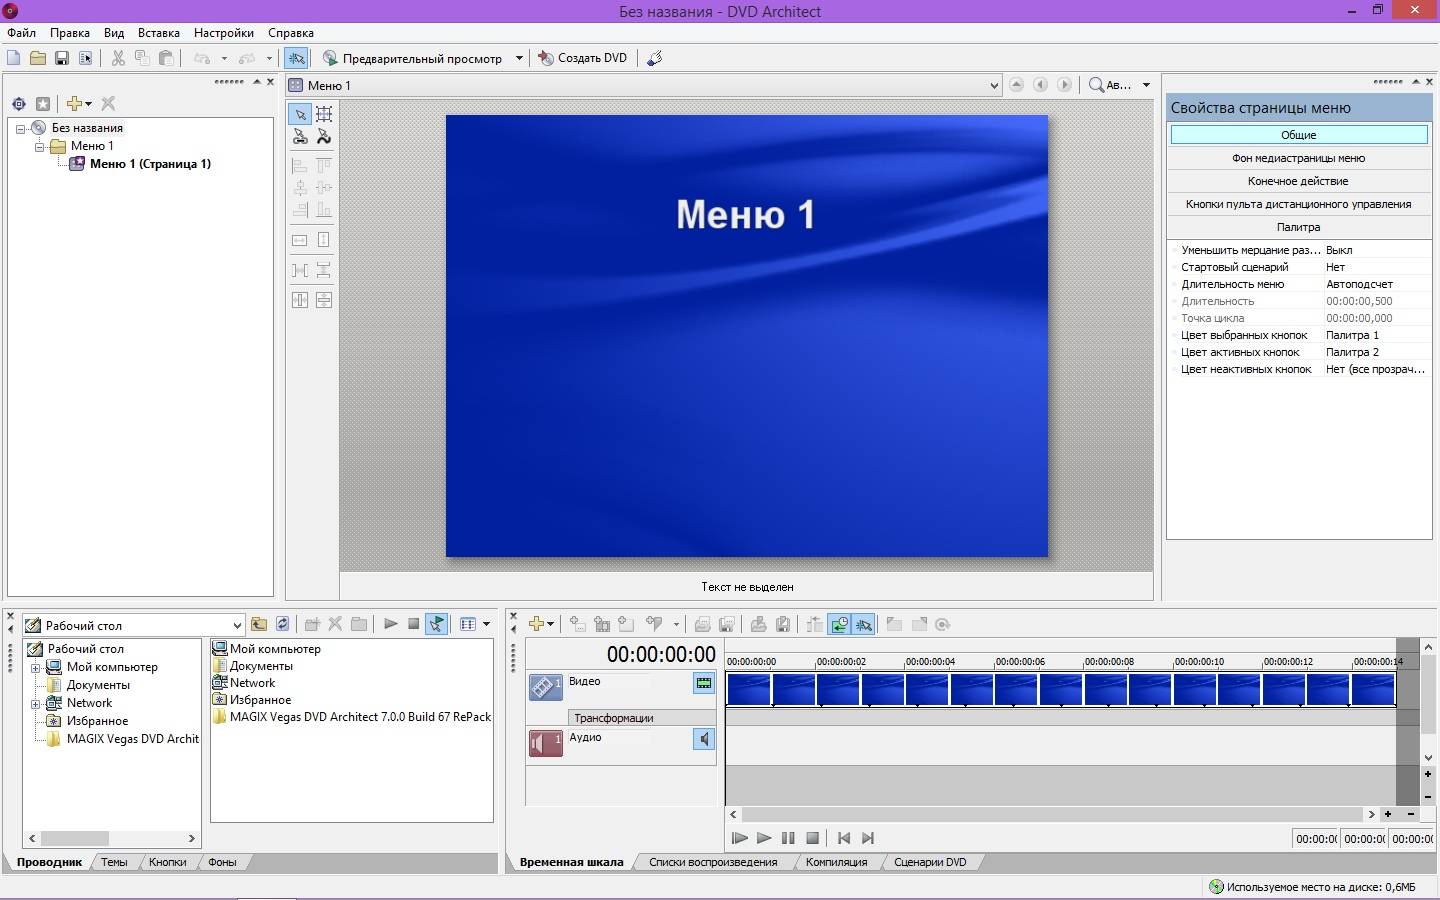This screenshot has height=900, width=1440.
Task: Click the video track icon
Action: tap(545, 687)
